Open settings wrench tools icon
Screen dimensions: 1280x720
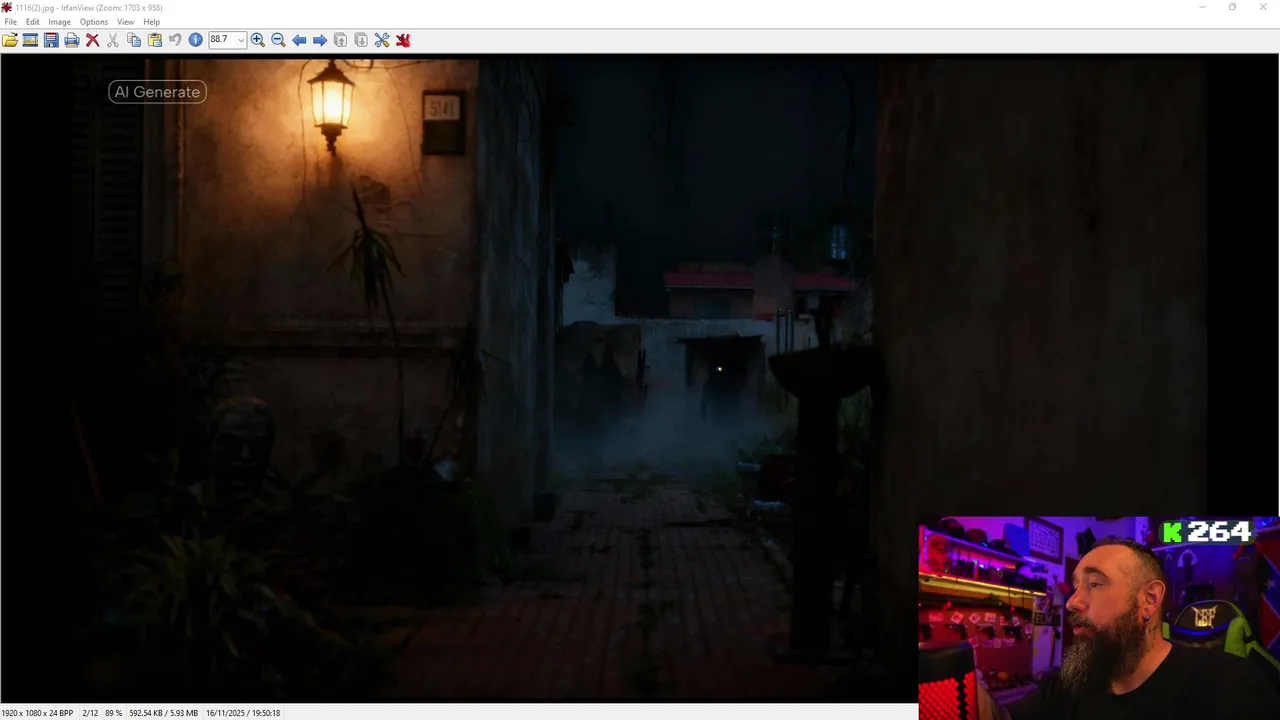point(382,40)
